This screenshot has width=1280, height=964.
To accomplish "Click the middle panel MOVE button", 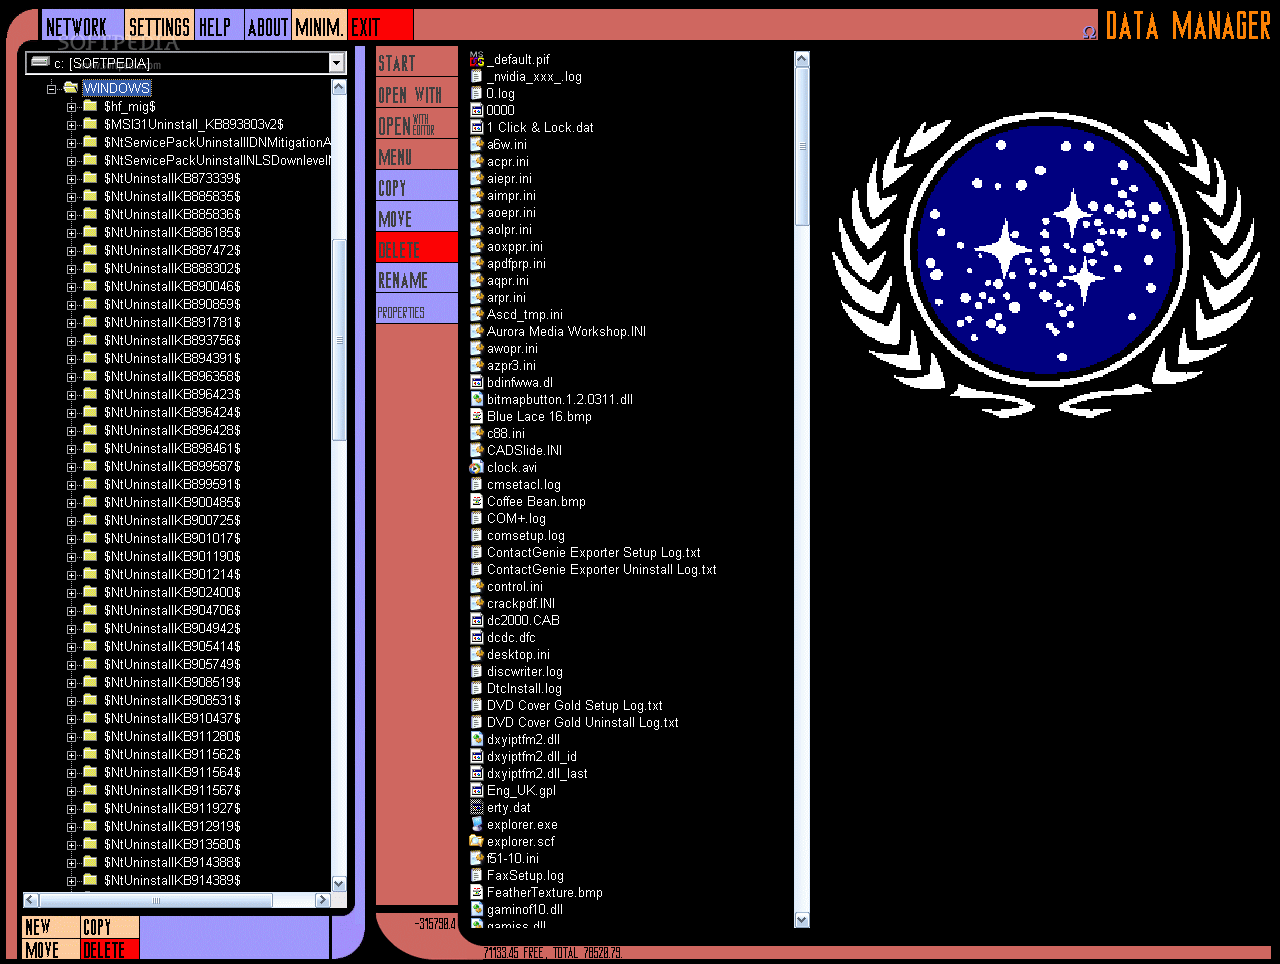I will coord(417,218).
